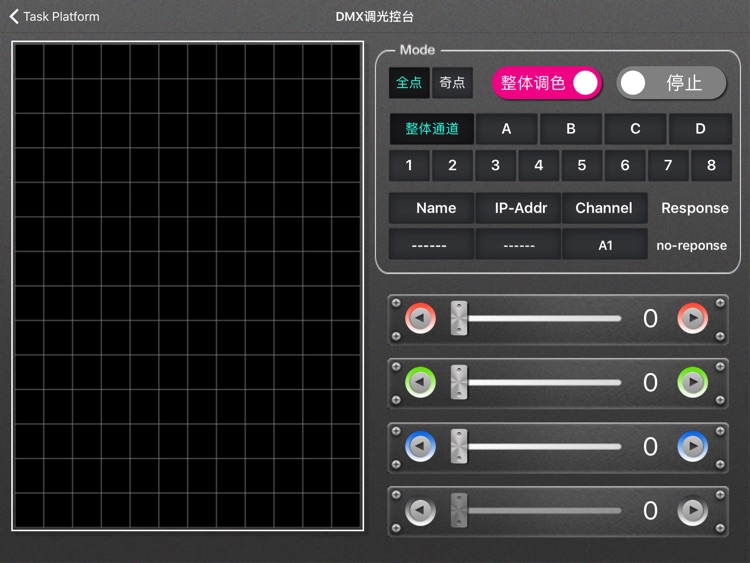Viewport: 750px width, 563px height.
Task: Choose group D
Action: click(700, 129)
